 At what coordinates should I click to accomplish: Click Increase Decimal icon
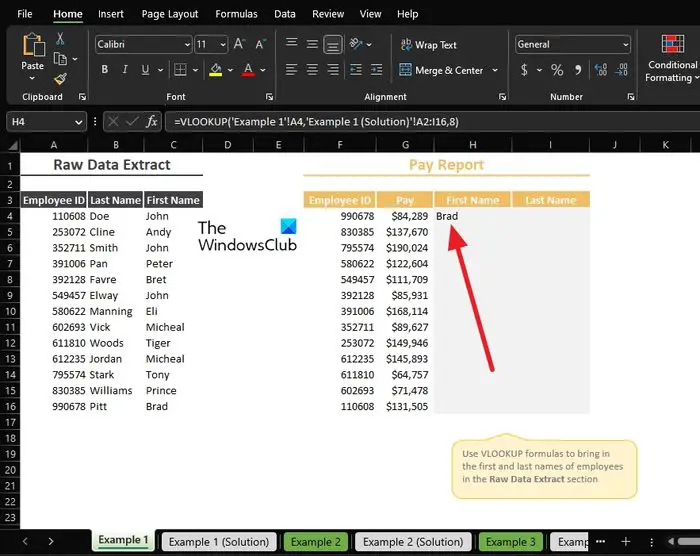[601, 70]
